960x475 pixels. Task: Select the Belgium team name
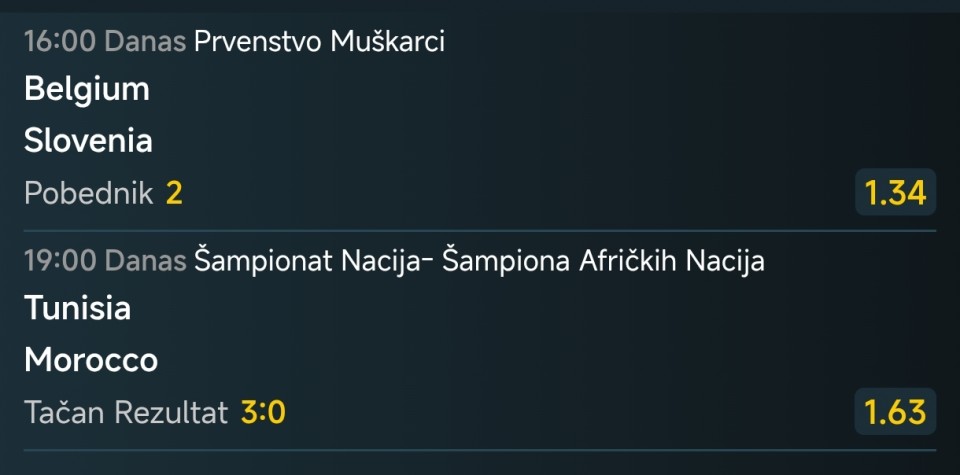pos(87,89)
